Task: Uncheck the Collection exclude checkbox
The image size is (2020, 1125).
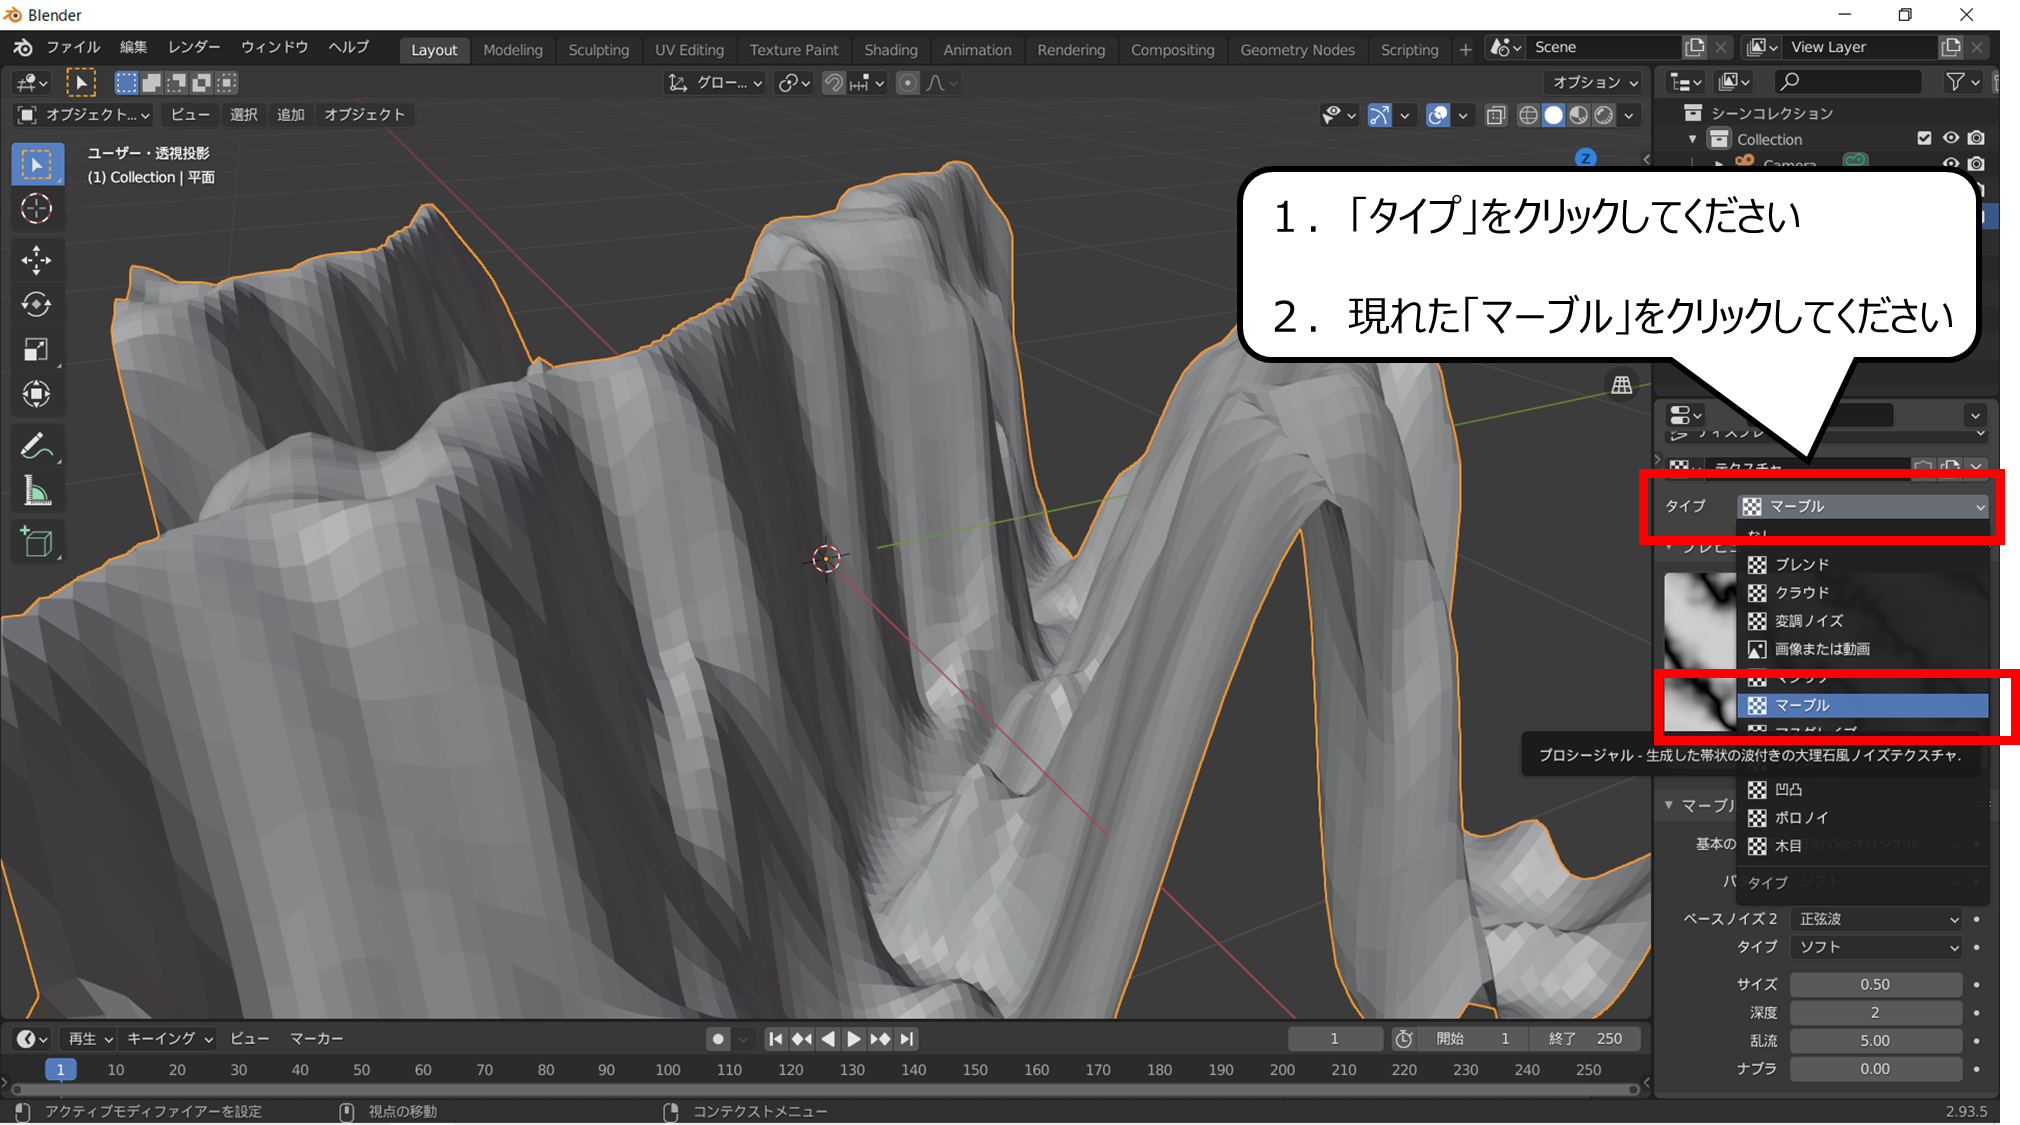Action: [x=1924, y=138]
